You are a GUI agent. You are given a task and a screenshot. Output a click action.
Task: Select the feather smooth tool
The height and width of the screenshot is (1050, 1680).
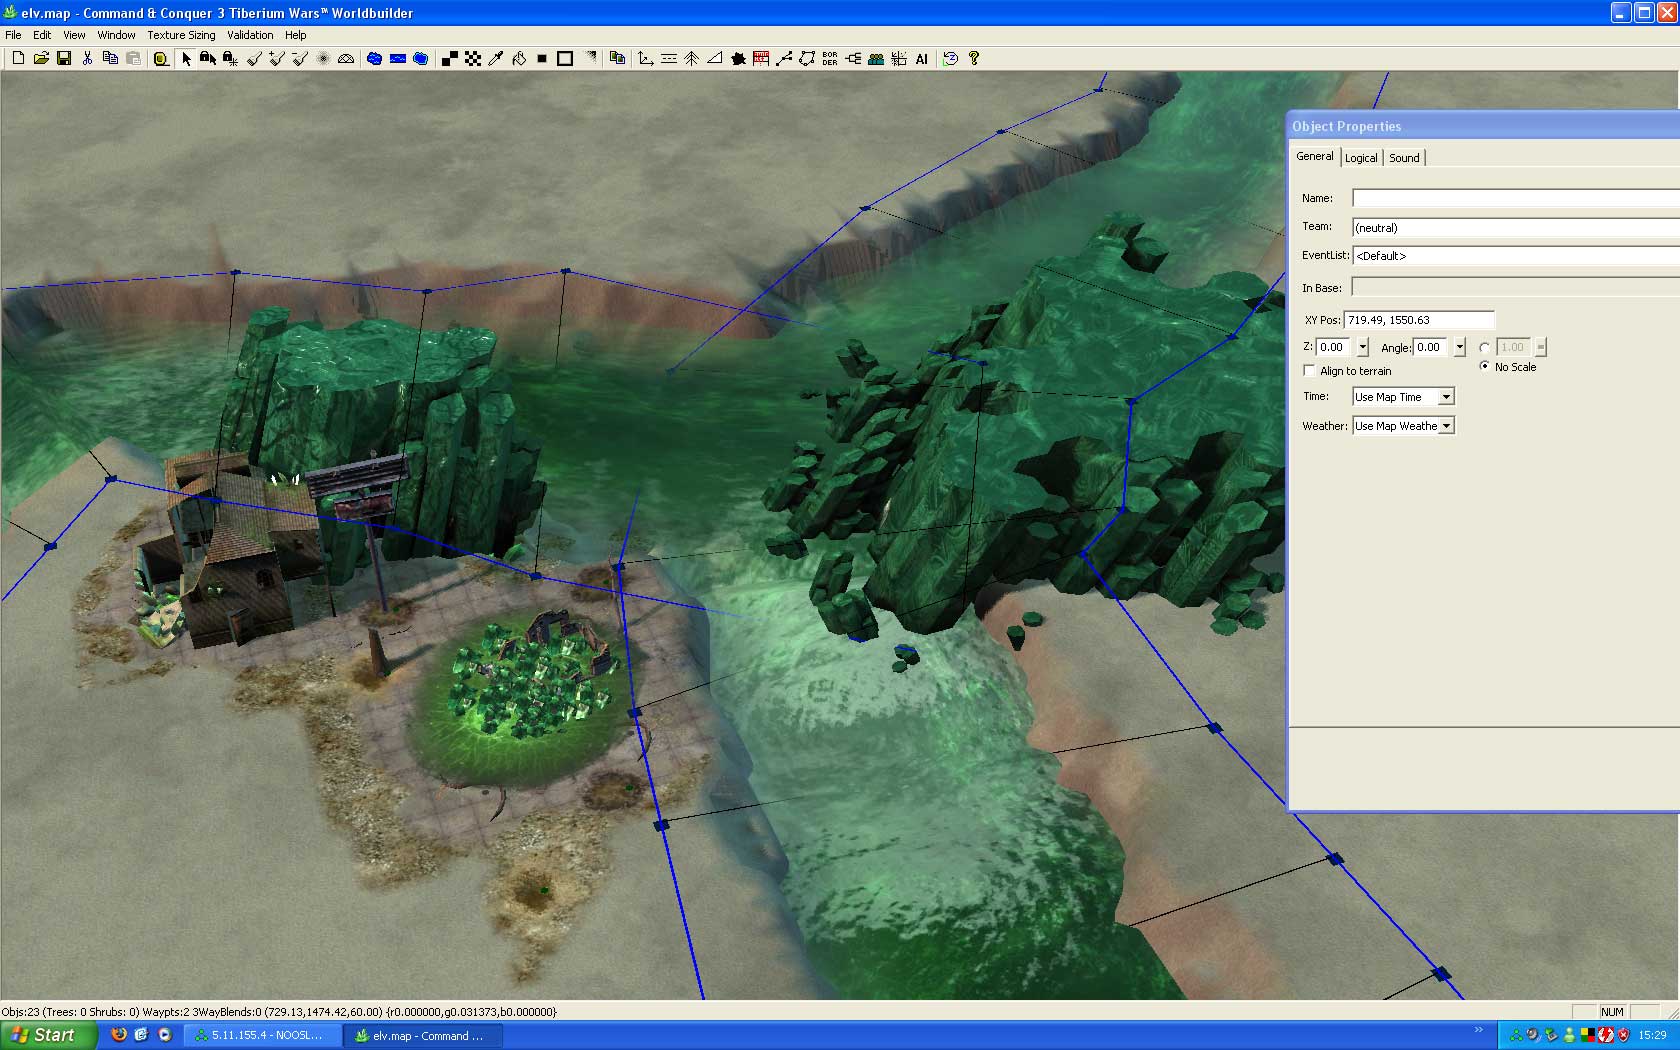click(x=323, y=59)
